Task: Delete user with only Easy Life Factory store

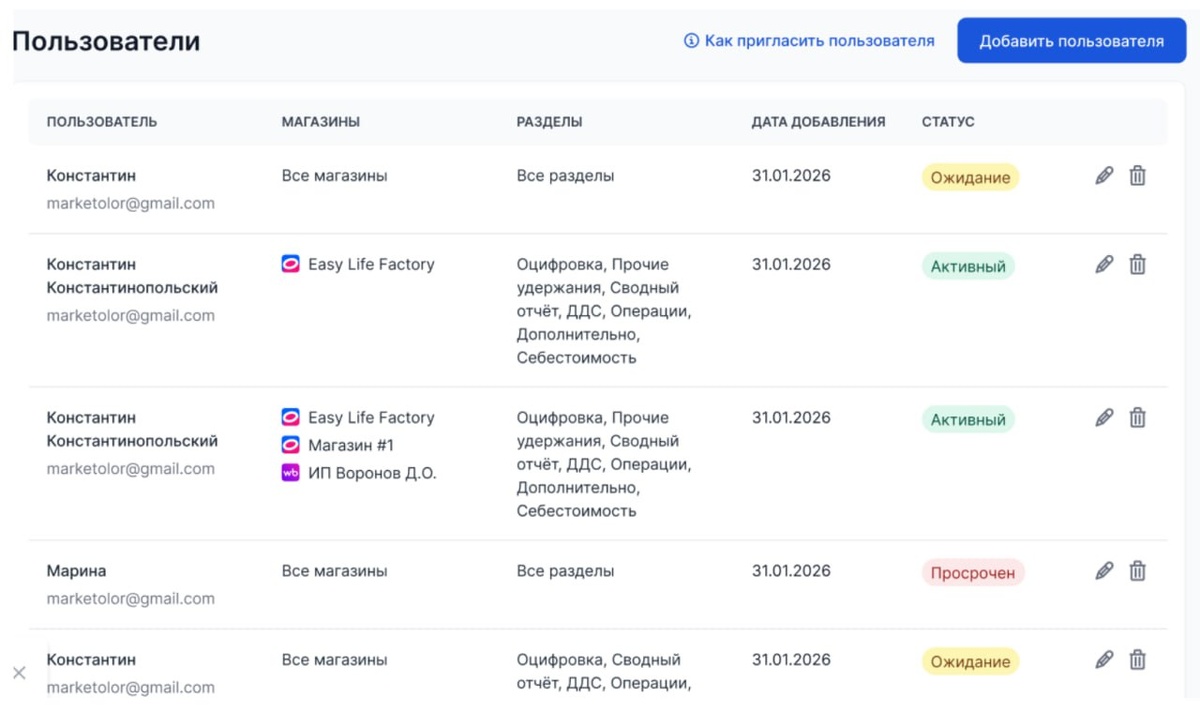Action: (x=1137, y=265)
